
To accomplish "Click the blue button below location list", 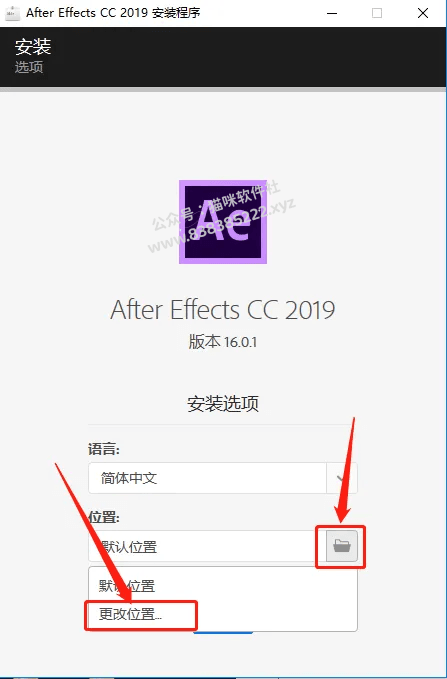I will [x=223, y=633].
